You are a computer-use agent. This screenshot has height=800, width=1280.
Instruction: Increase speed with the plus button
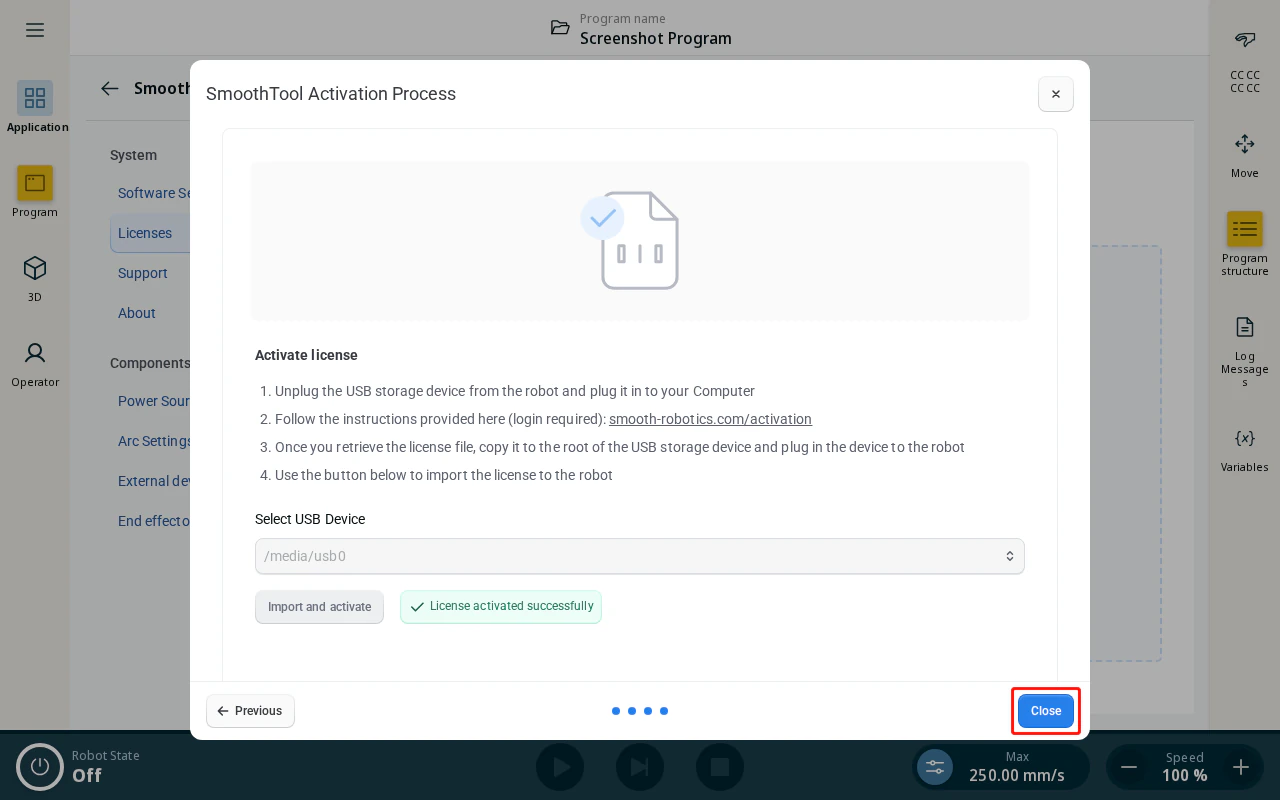1241,767
